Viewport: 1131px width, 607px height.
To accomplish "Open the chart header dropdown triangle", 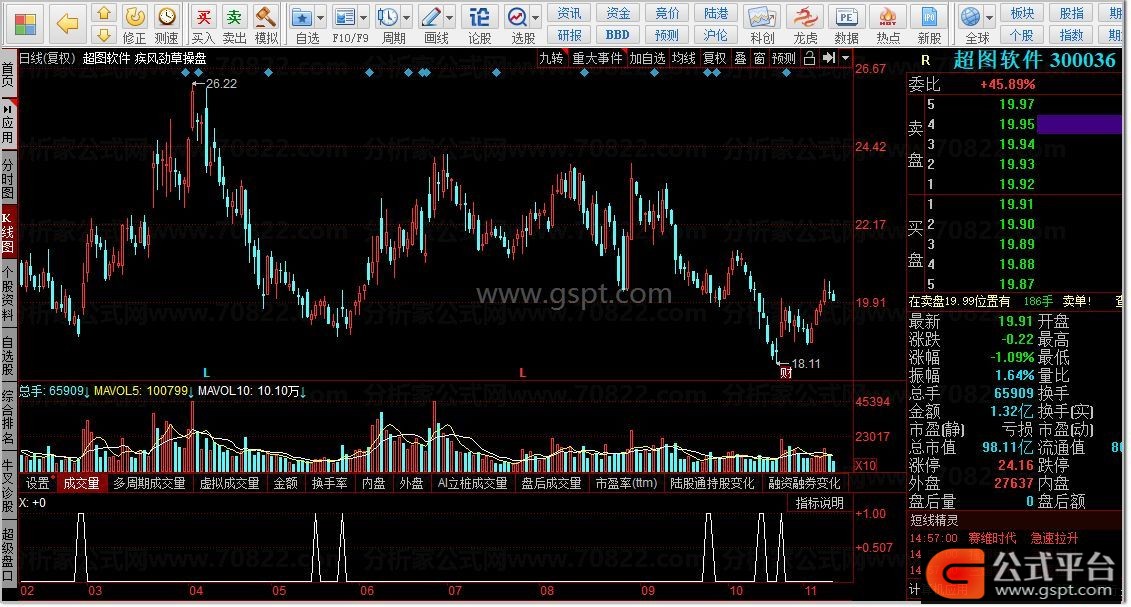I will (x=845, y=58).
